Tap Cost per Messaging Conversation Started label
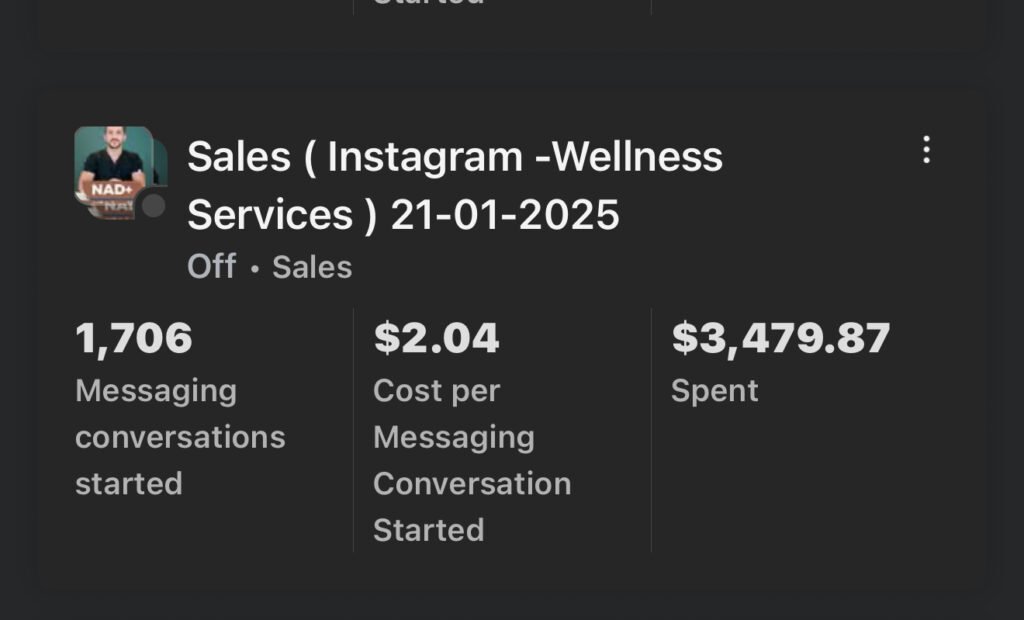 (x=471, y=460)
